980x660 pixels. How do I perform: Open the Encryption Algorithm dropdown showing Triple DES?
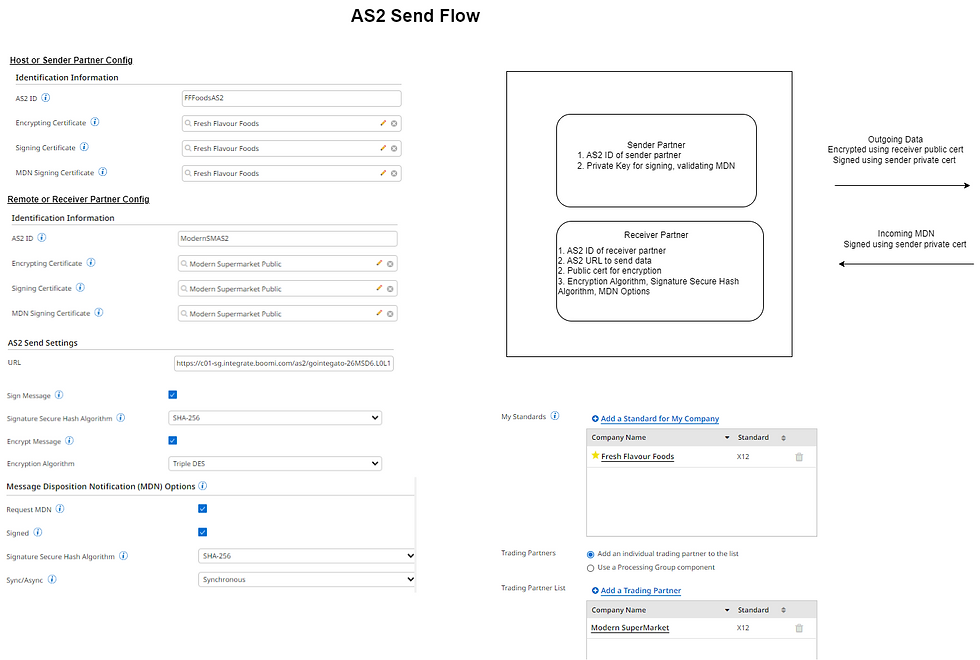click(275, 464)
